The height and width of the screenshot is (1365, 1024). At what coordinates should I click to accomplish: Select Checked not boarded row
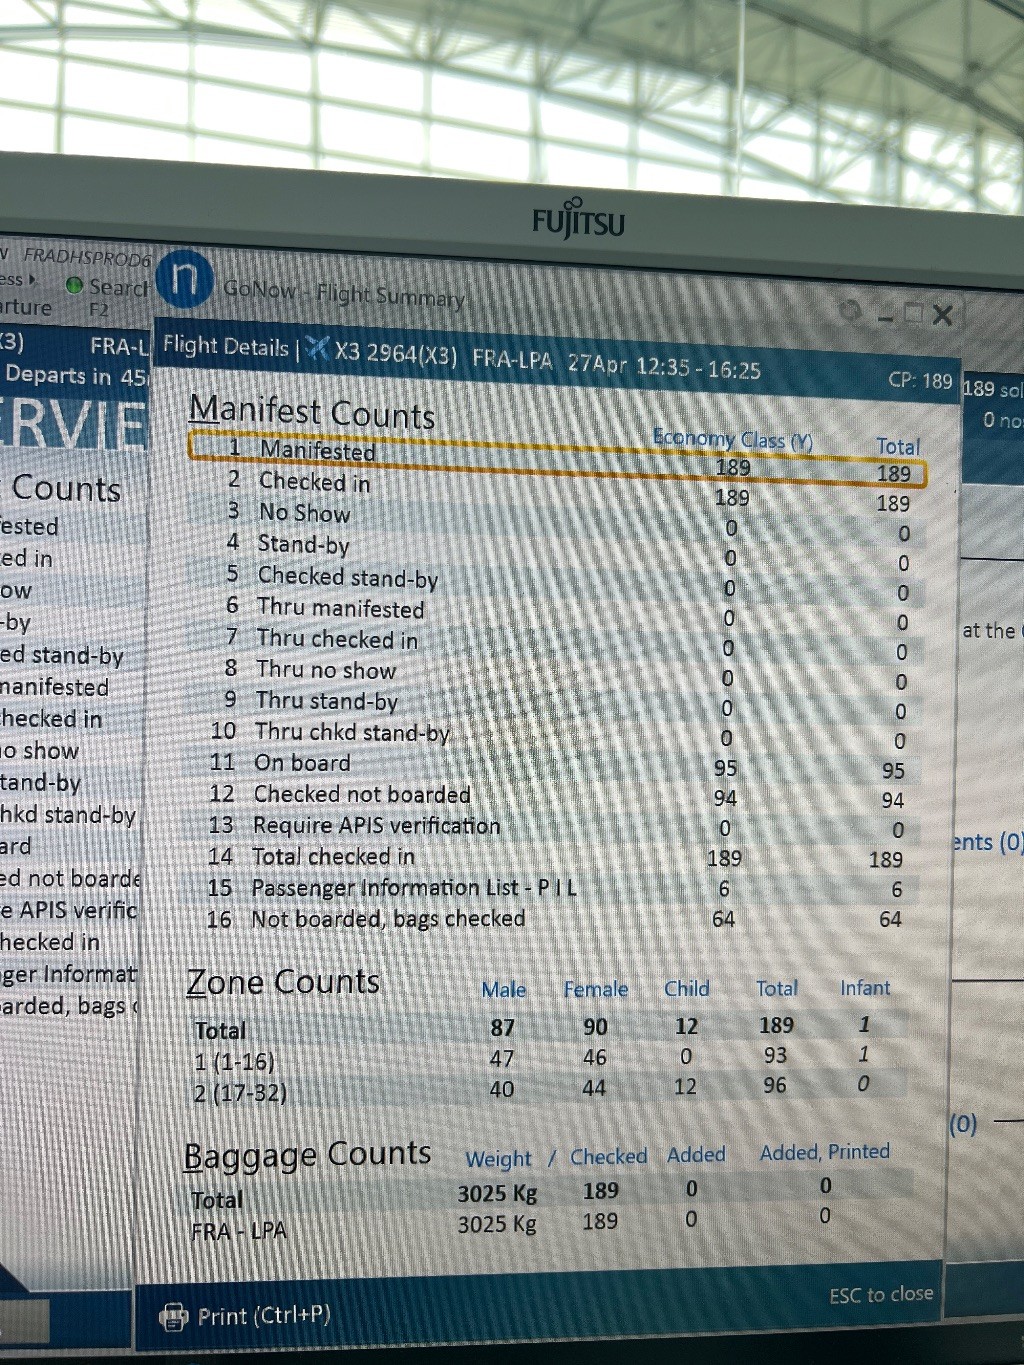pos(361,794)
